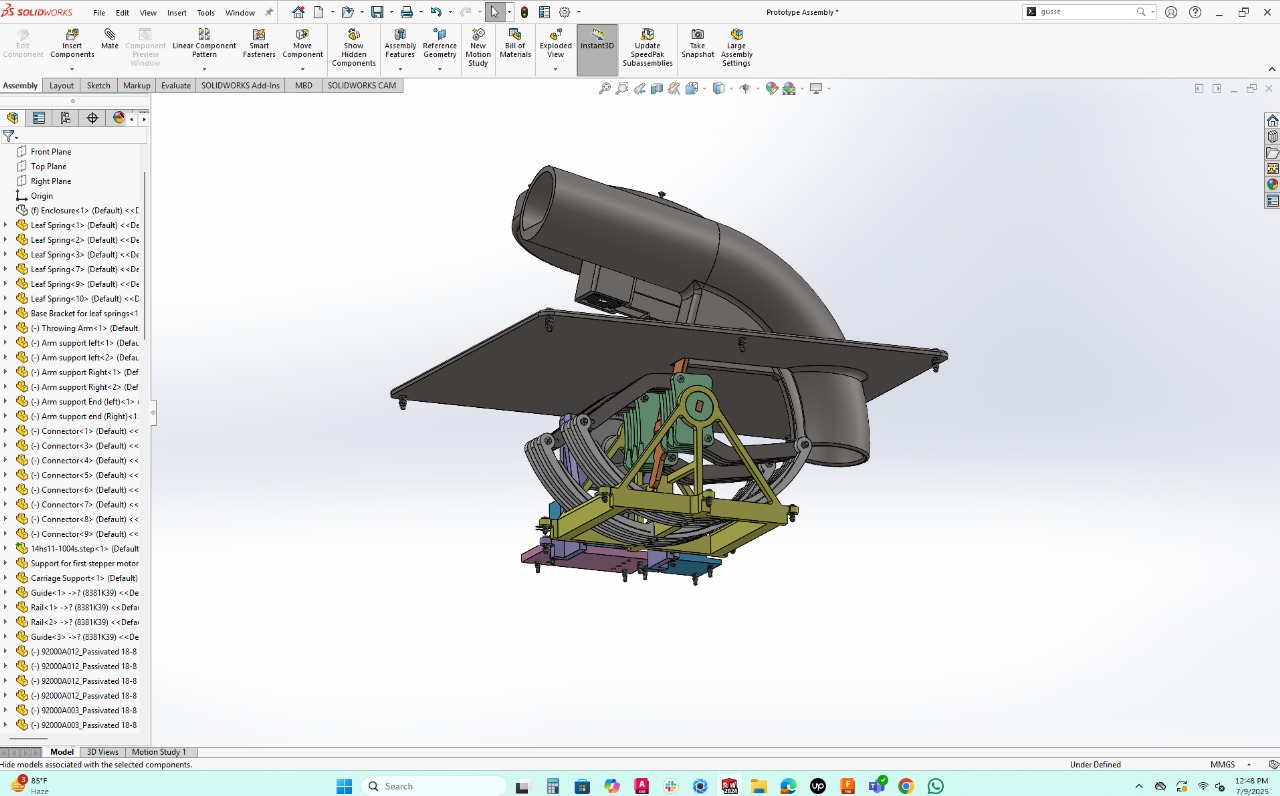Open the File menu

(x=99, y=13)
